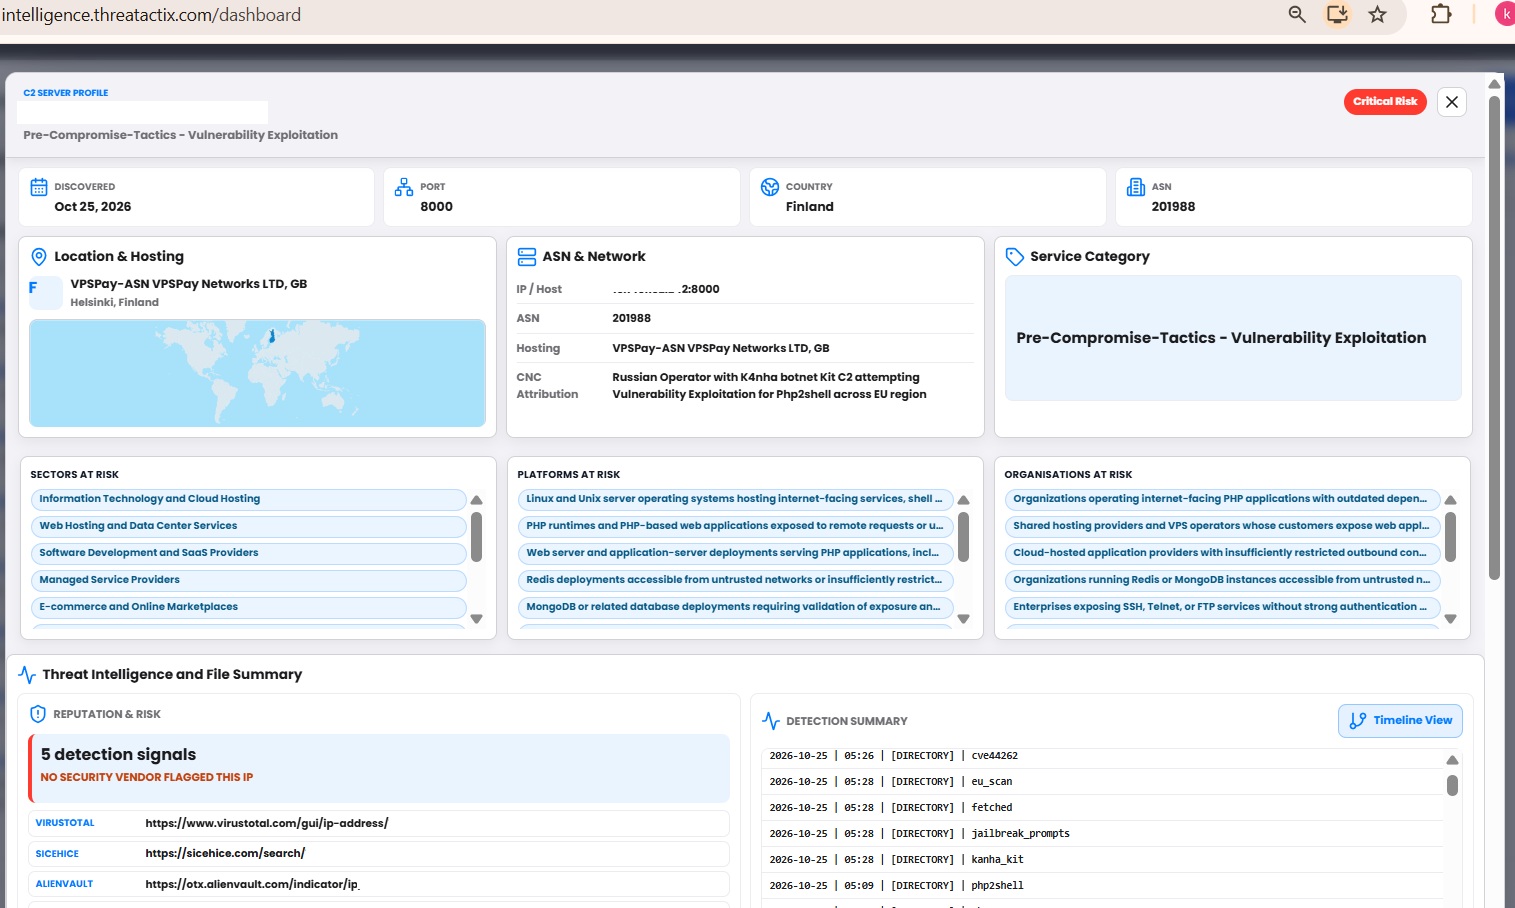The image size is (1515, 908).
Task: Select Shared hosting providers organisation tag
Action: (1222, 526)
